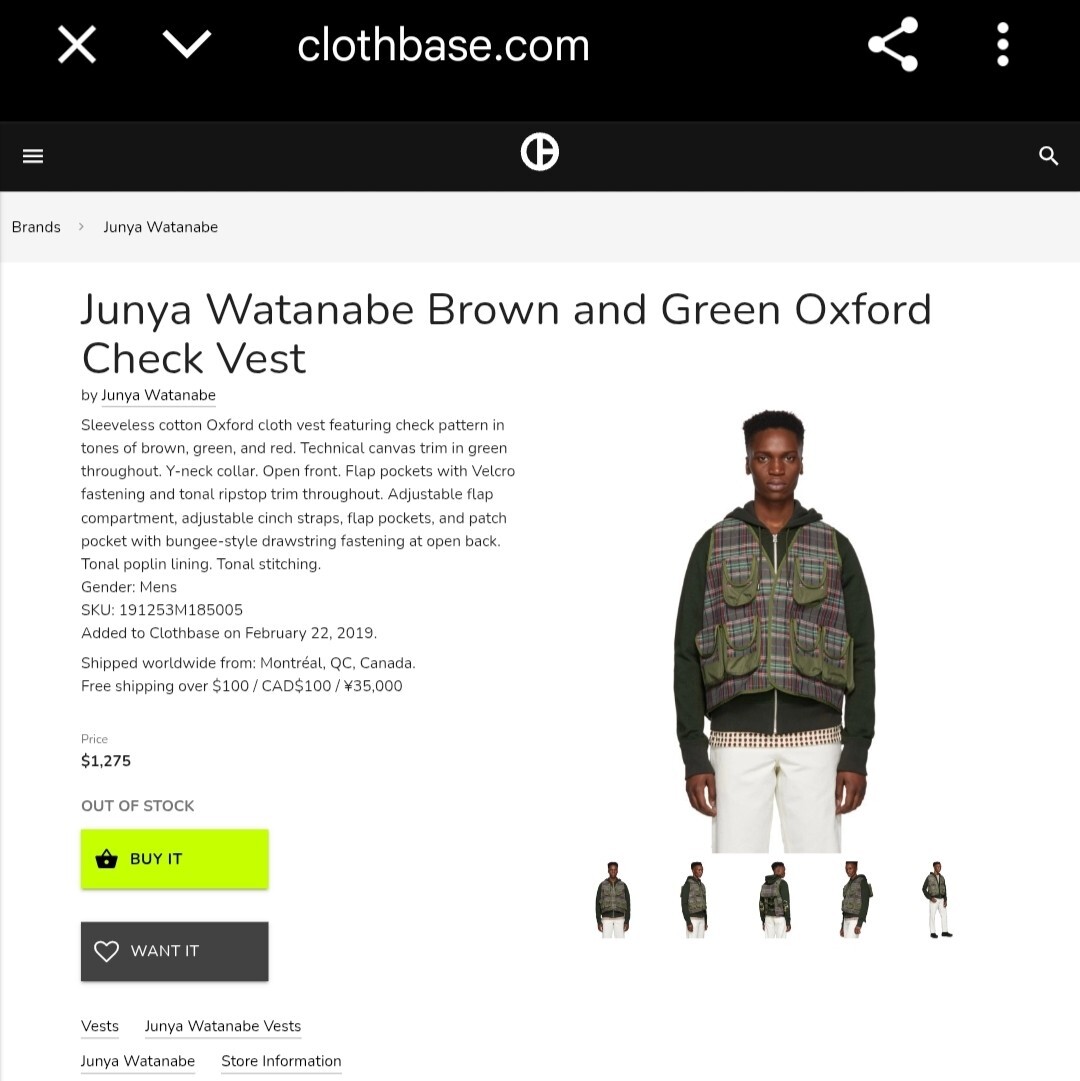The image size is (1080, 1081).
Task: Open site search with the magnifier icon
Action: point(1048,156)
